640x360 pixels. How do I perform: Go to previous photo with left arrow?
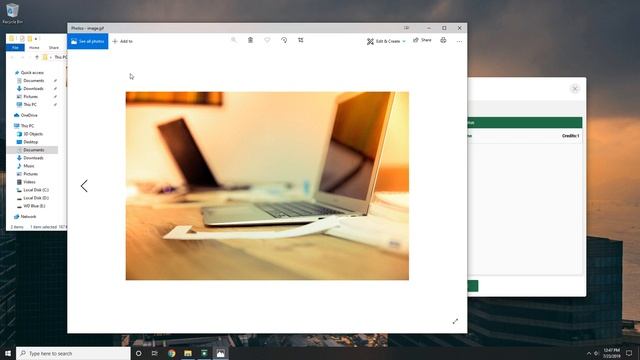click(x=84, y=186)
